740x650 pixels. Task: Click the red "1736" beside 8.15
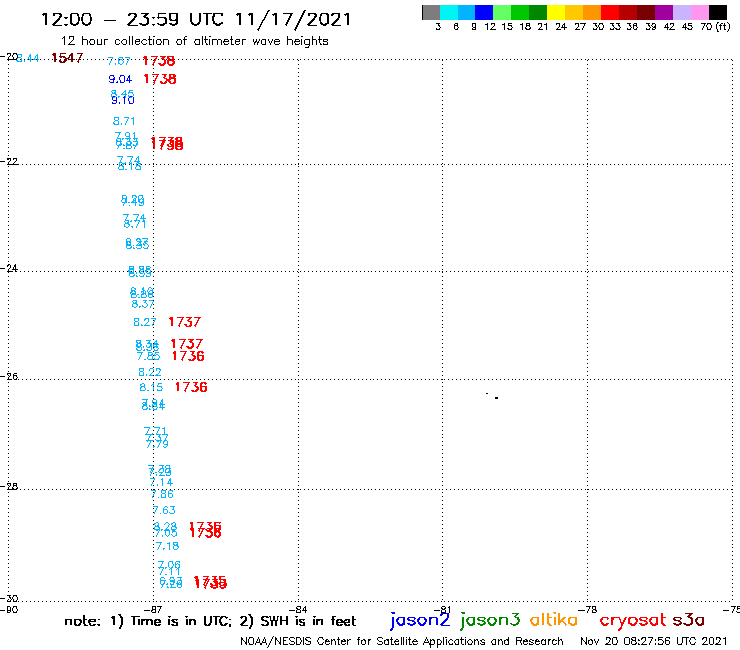click(191, 387)
